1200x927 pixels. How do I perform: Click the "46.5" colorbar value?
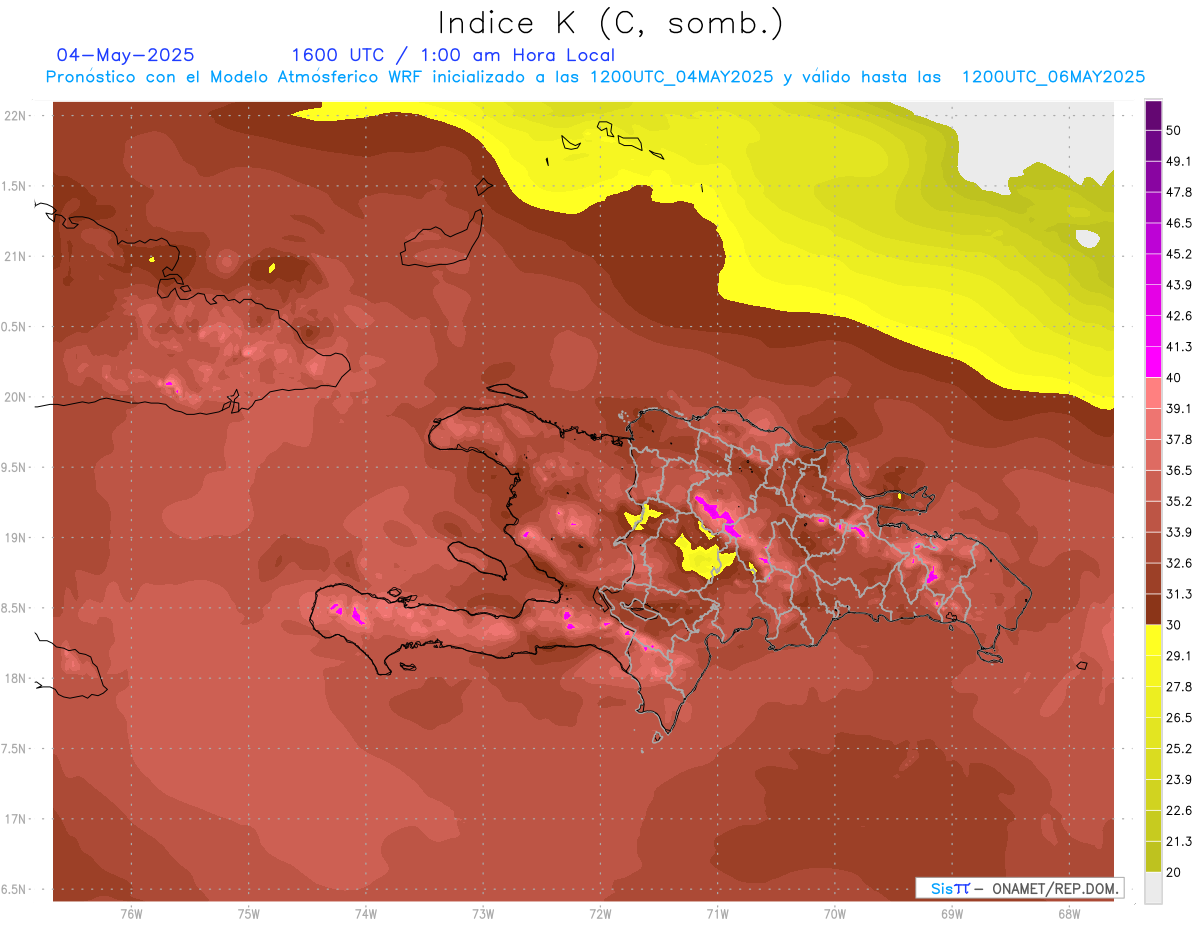1179,223
